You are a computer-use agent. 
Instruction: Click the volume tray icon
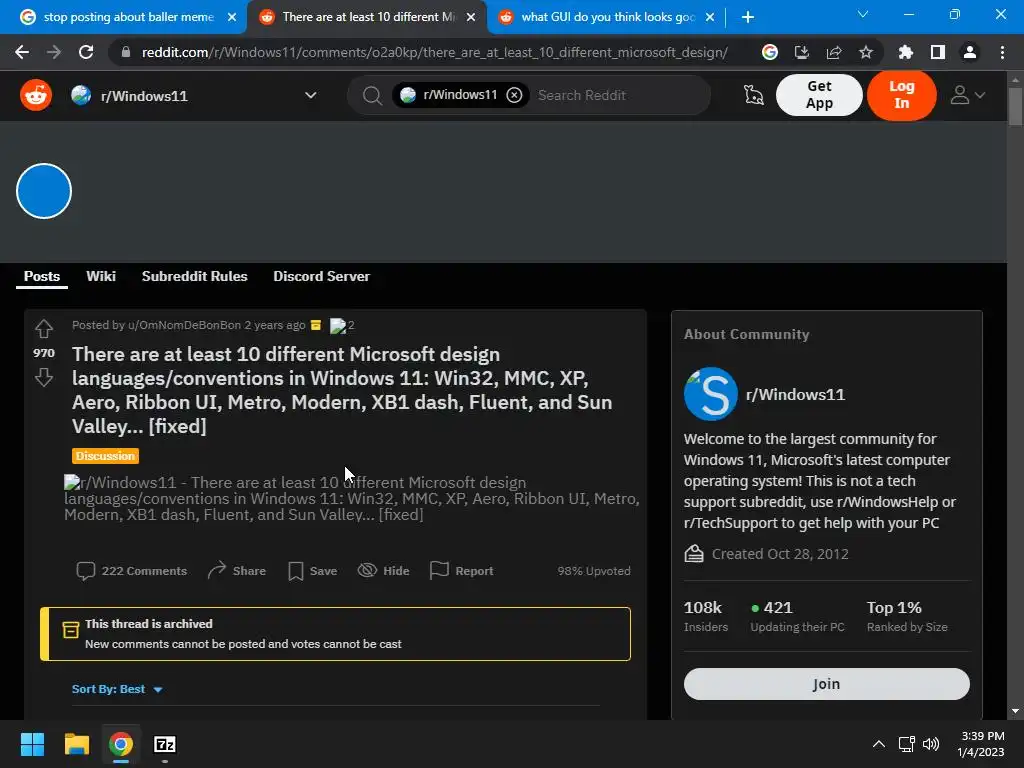click(x=931, y=744)
